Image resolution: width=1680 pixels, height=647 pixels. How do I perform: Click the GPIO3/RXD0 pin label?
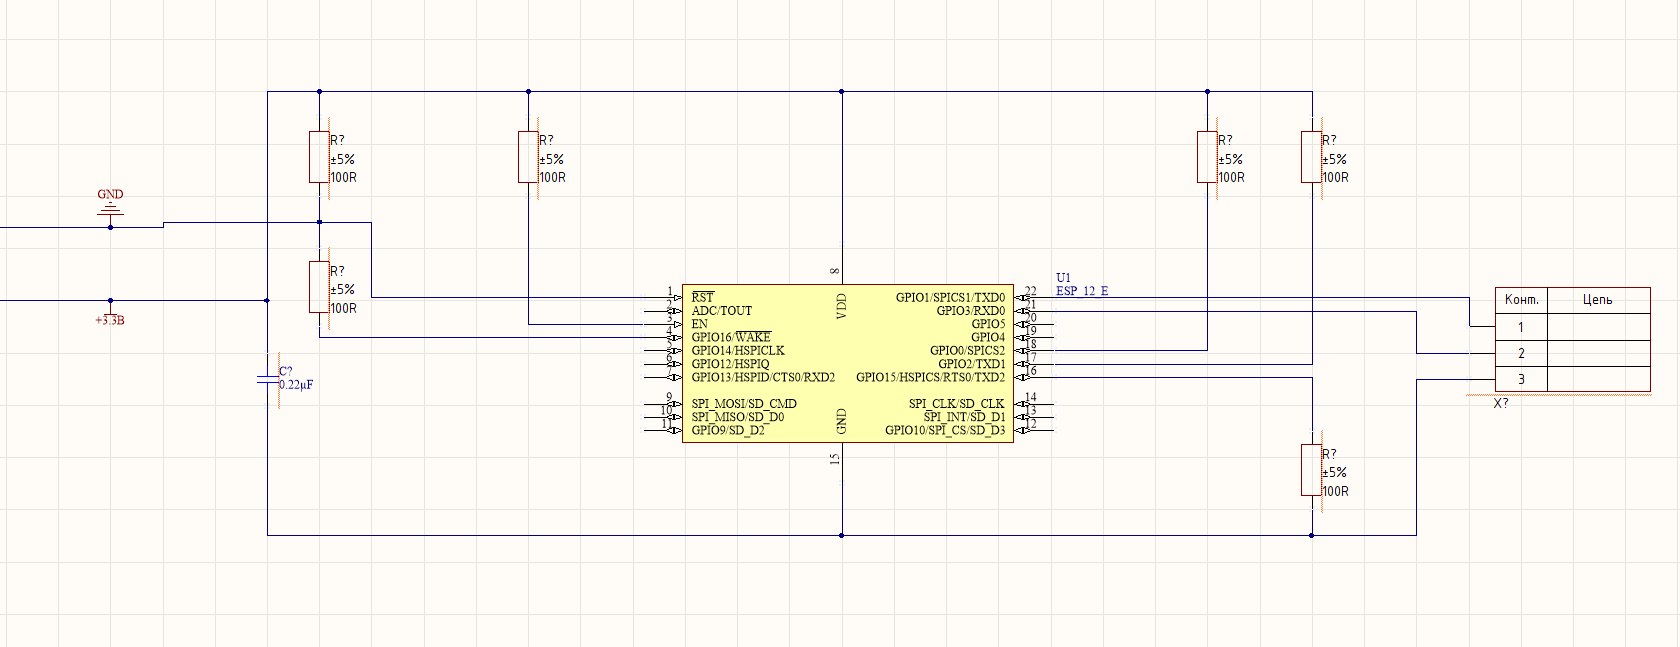tap(971, 311)
